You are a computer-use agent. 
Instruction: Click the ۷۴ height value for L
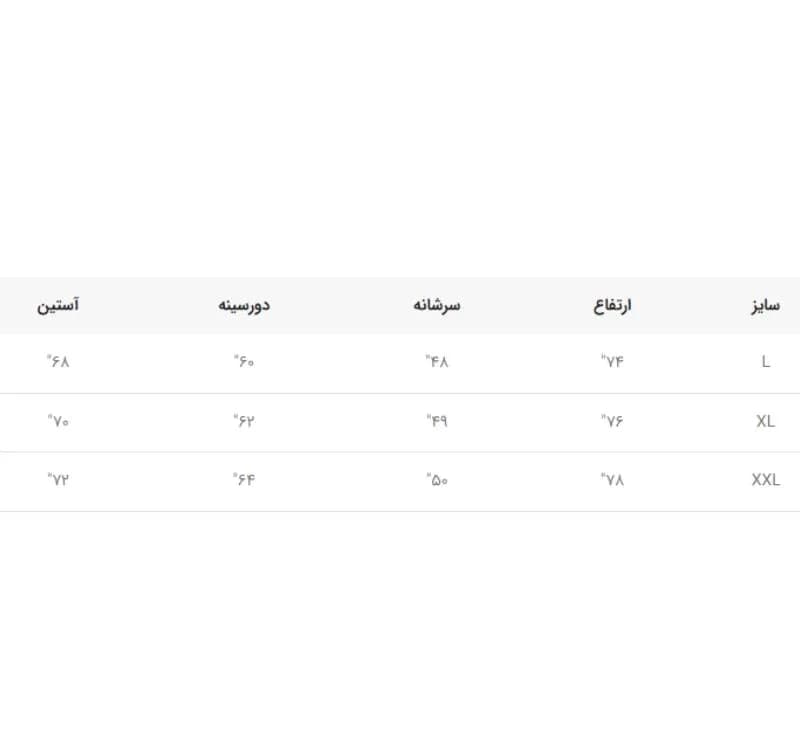[x=612, y=361]
